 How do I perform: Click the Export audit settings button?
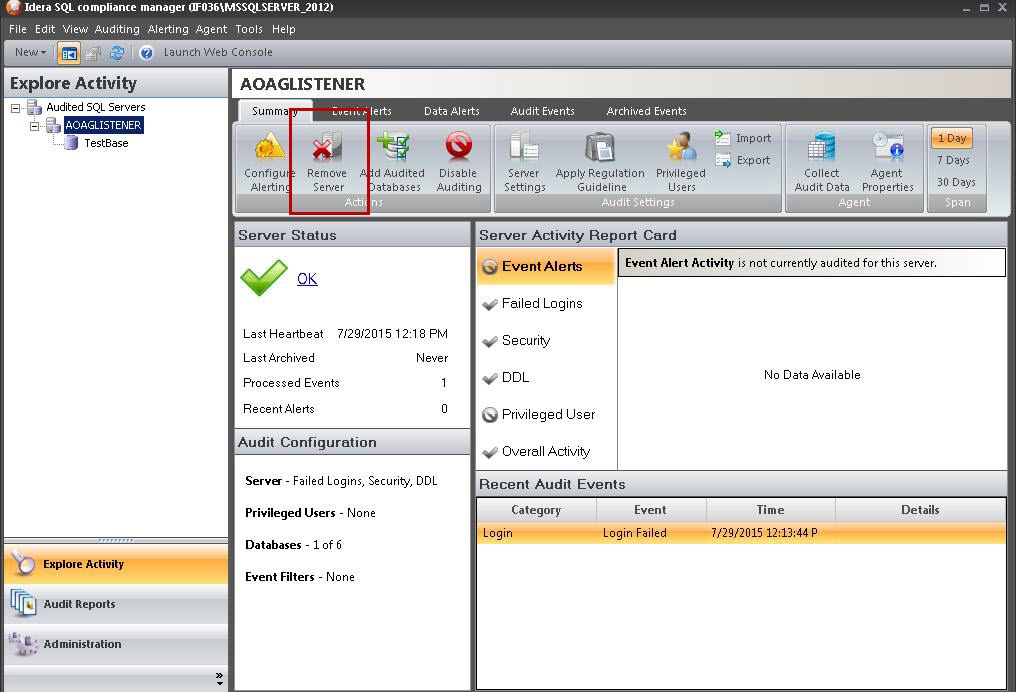pyautogui.click(x=743, y=160)
